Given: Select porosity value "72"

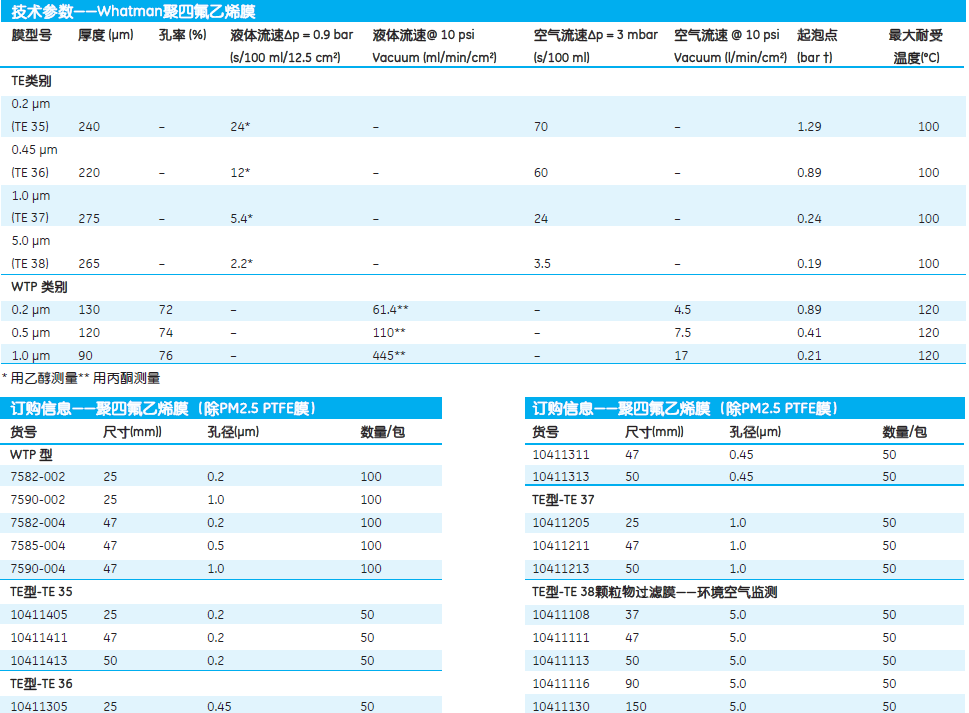Looking at the screenshot, I should [166, 310].
